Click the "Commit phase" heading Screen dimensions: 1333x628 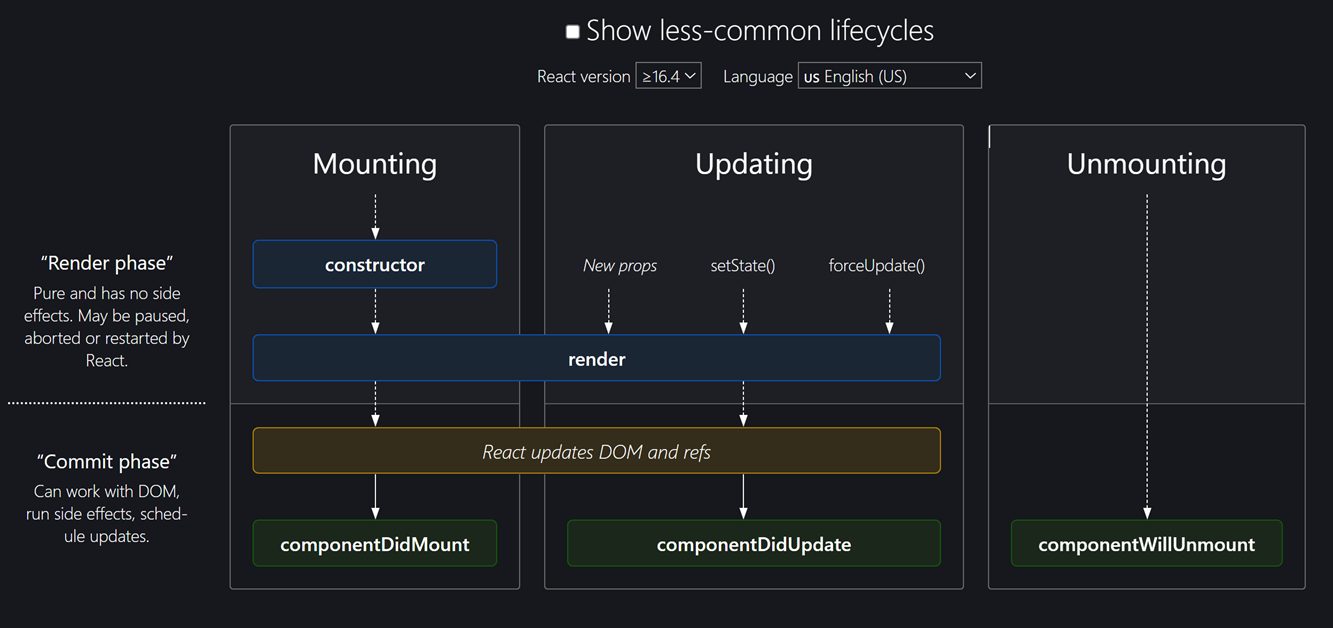(107, 462)
